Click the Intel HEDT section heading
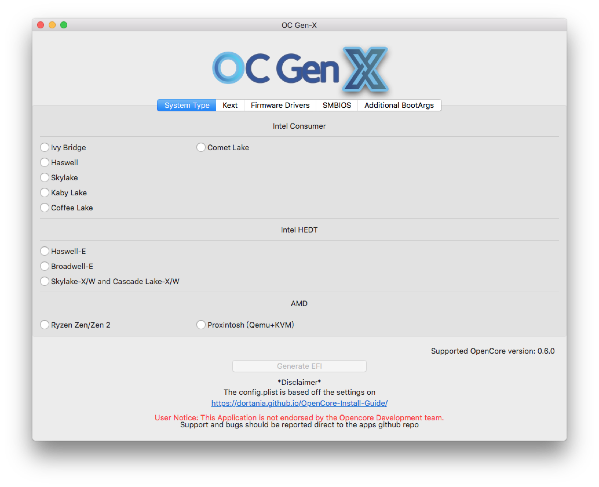The height and width of the screenshot is (487, 599). pos(299,230)
